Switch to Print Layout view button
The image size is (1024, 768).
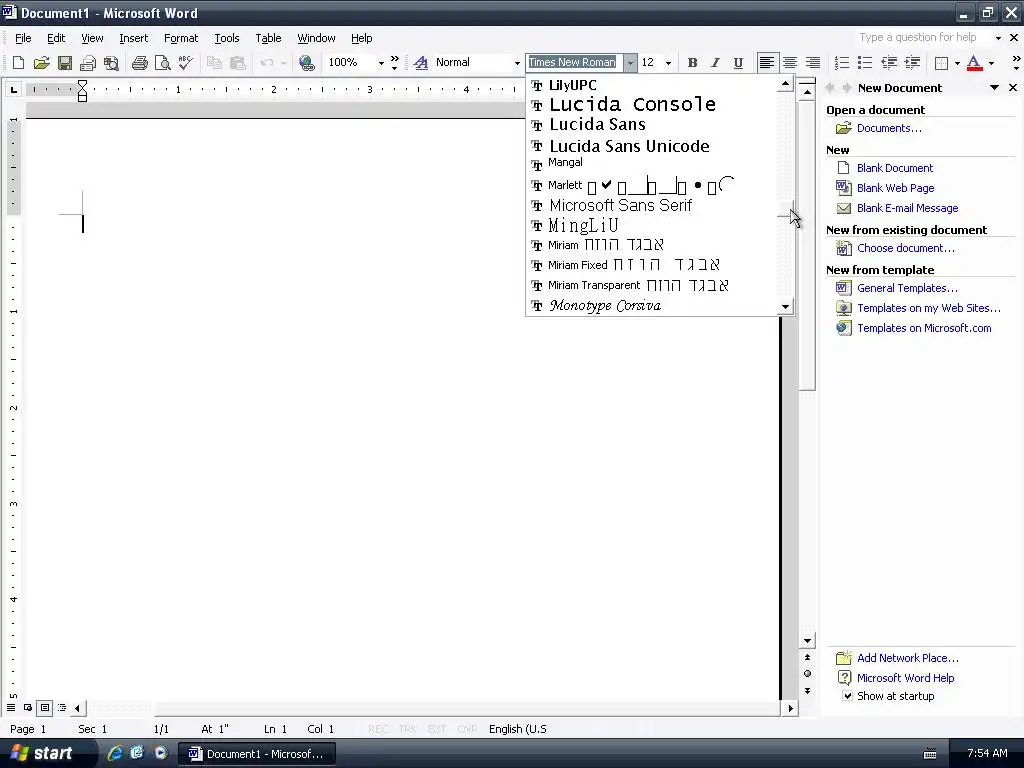[x=44, y=707]
